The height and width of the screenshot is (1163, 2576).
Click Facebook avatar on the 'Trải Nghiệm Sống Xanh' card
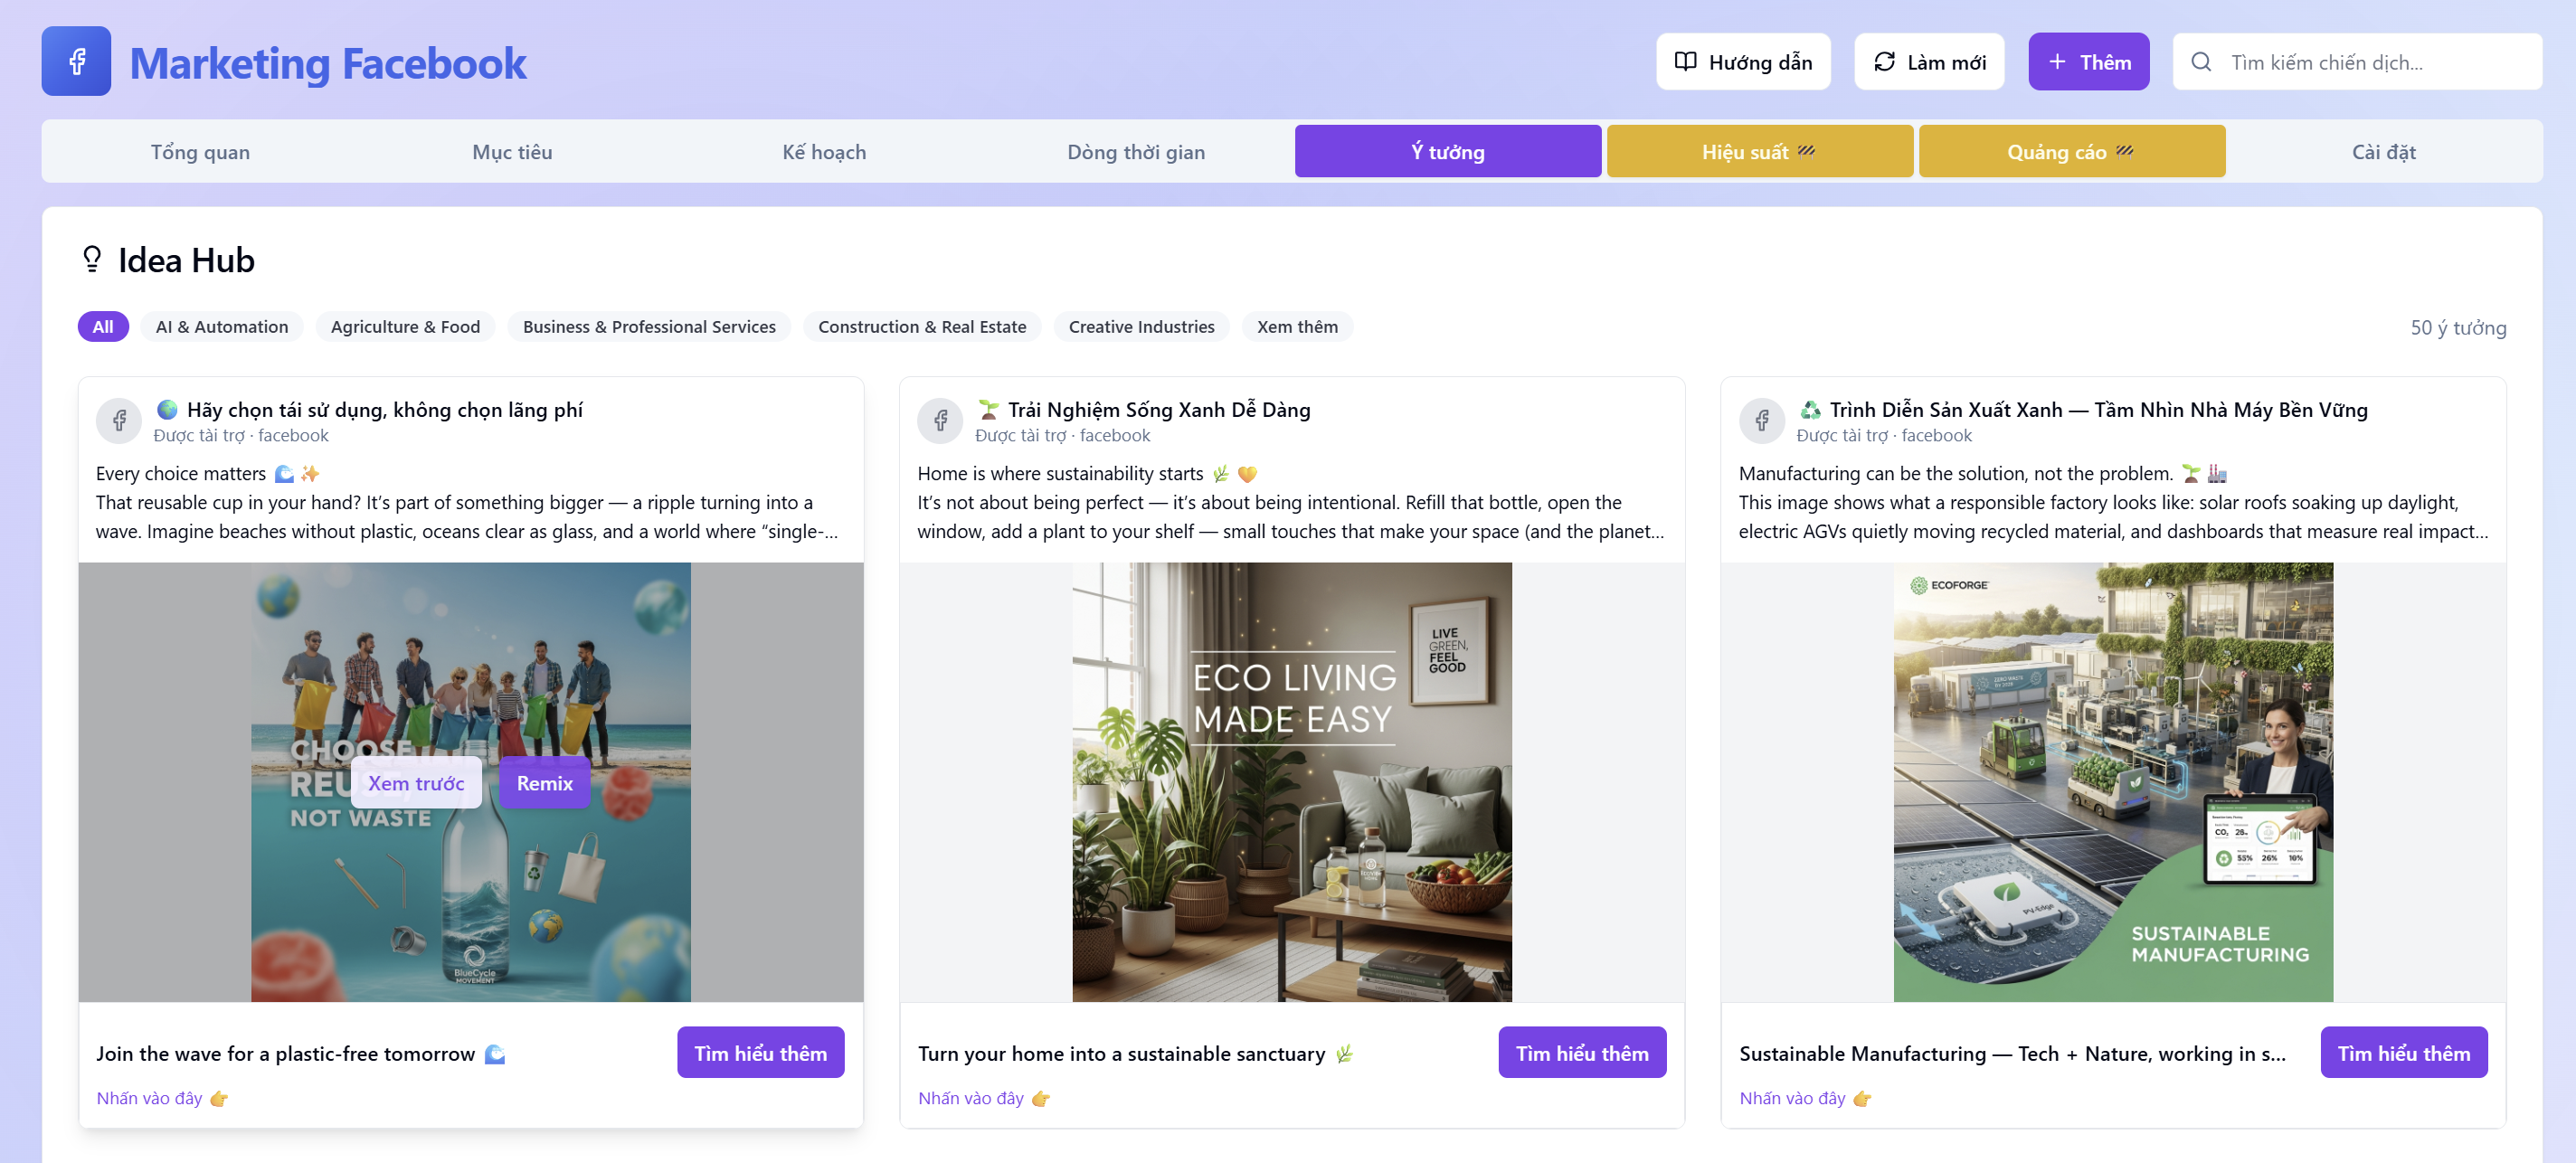pos(940,421)
